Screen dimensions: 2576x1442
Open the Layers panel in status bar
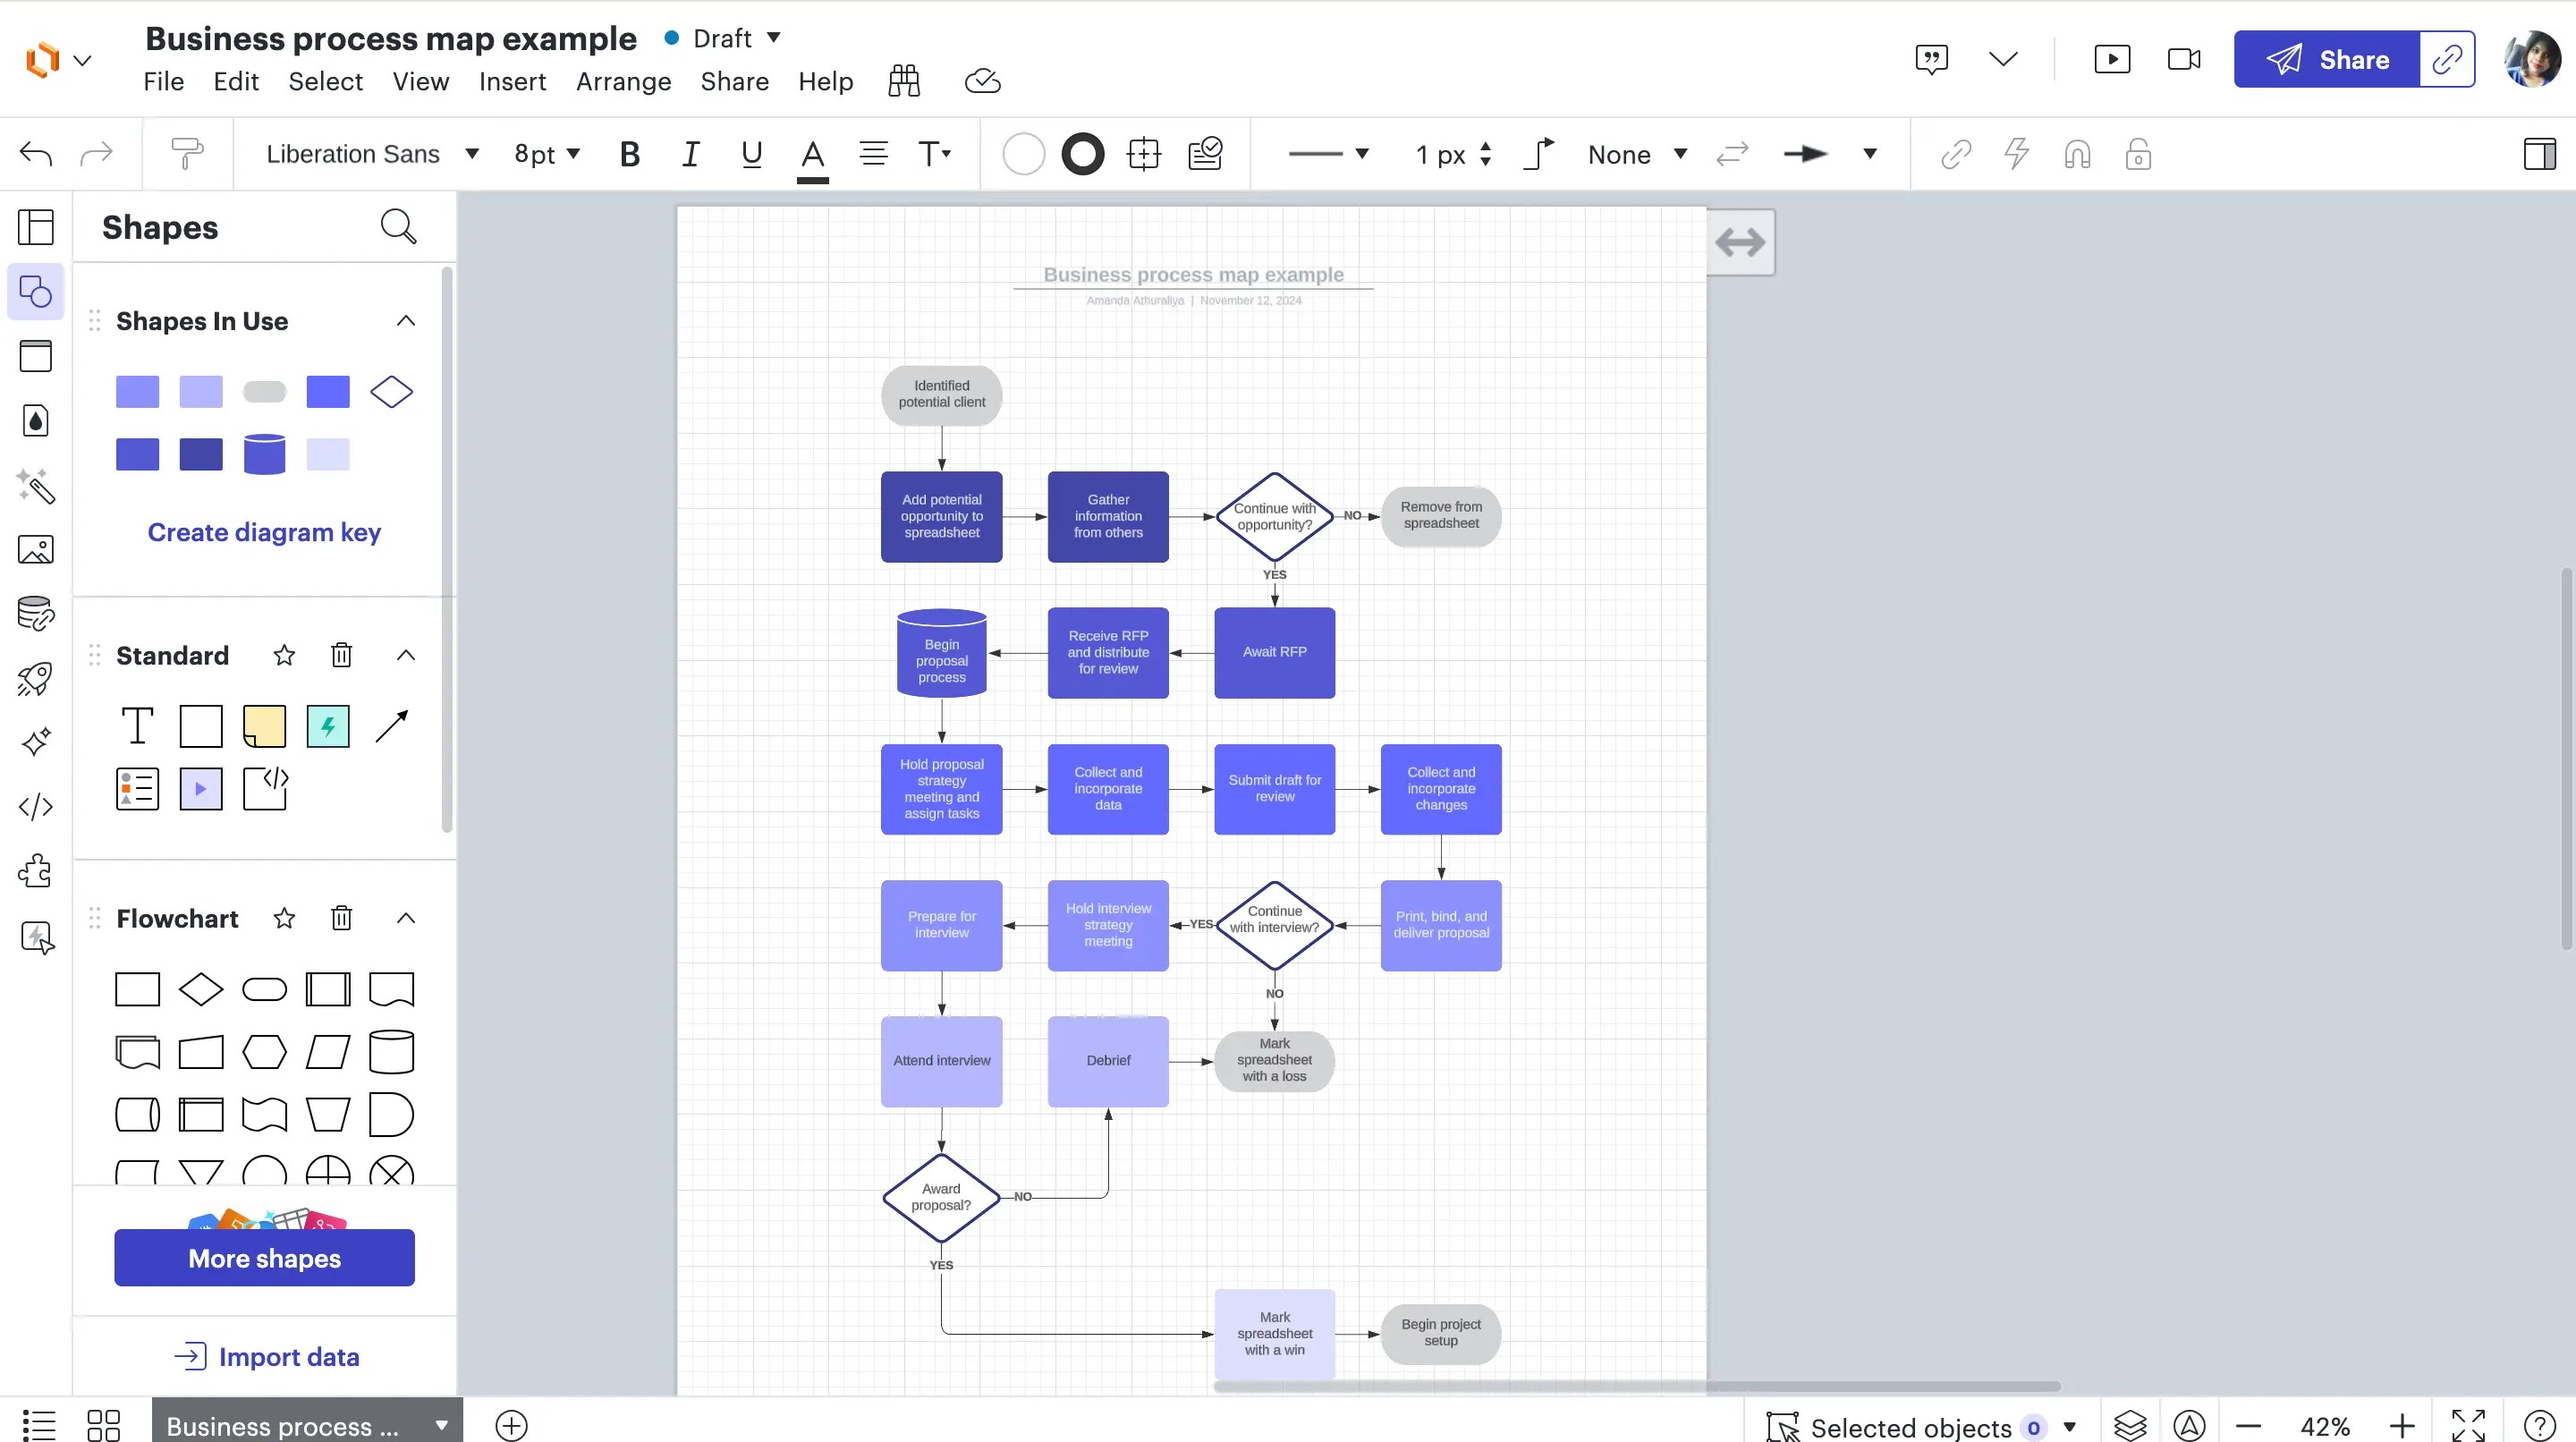[x=2129, y=1426]
